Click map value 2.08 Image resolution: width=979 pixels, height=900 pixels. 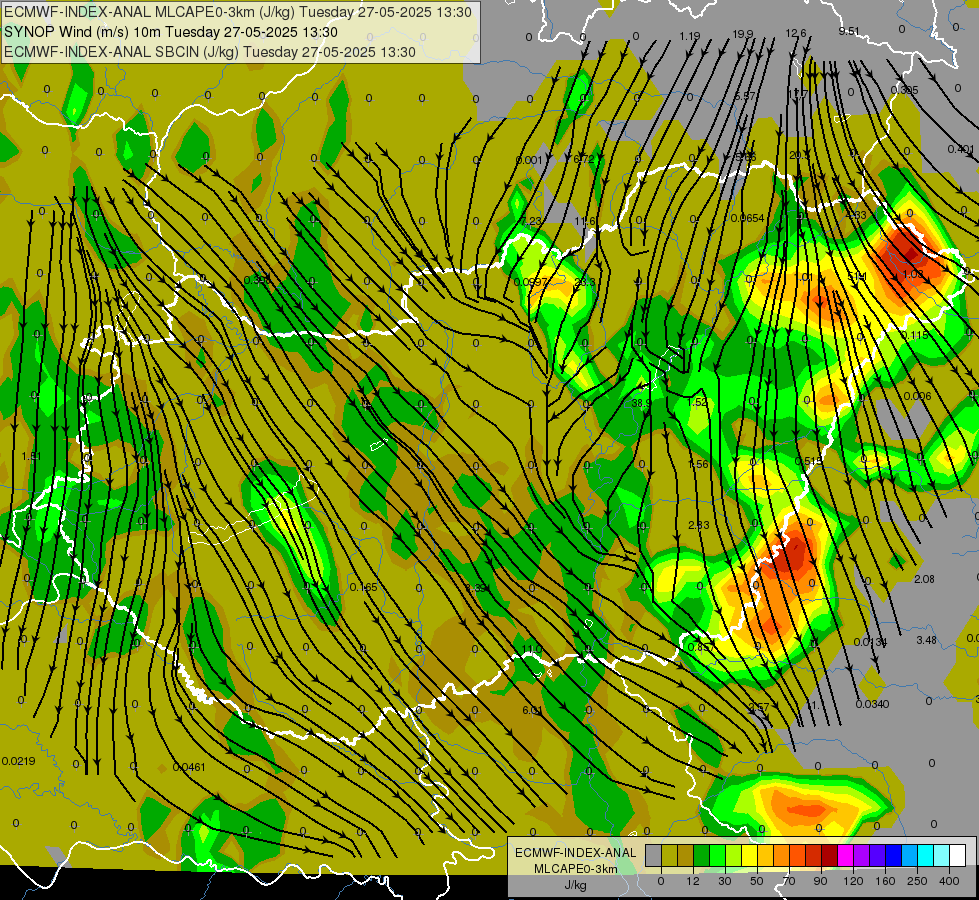click(x=924, y=579)
